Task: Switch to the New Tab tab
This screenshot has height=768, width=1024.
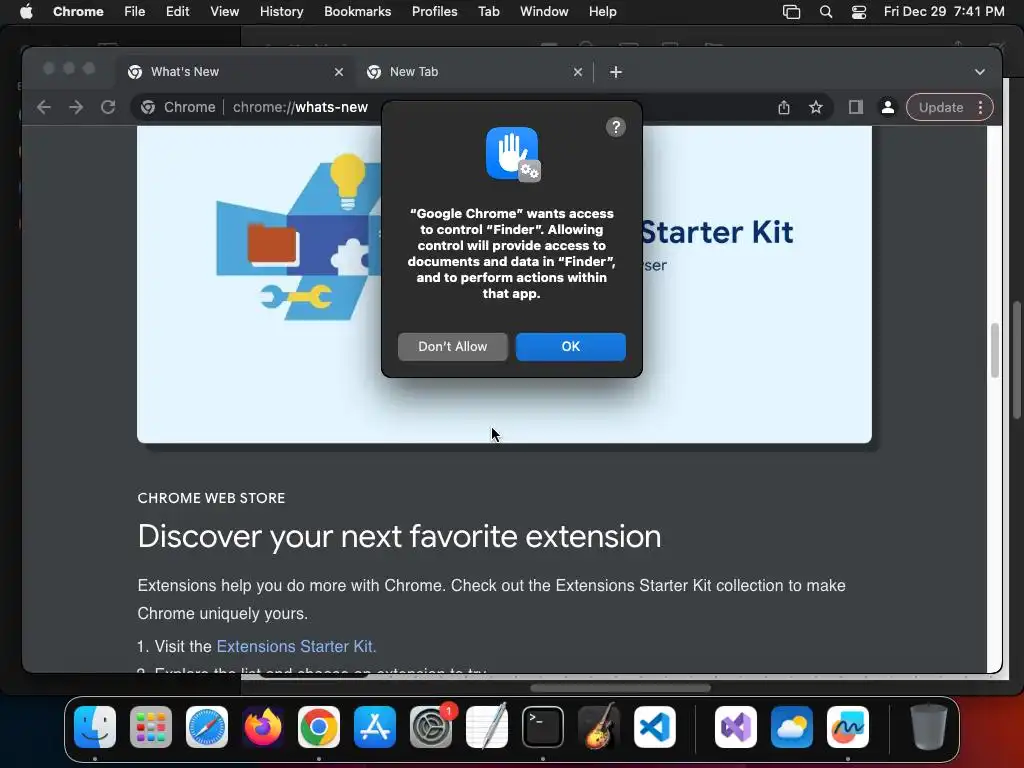Action: pyautogui.click(x=473, y=72)
